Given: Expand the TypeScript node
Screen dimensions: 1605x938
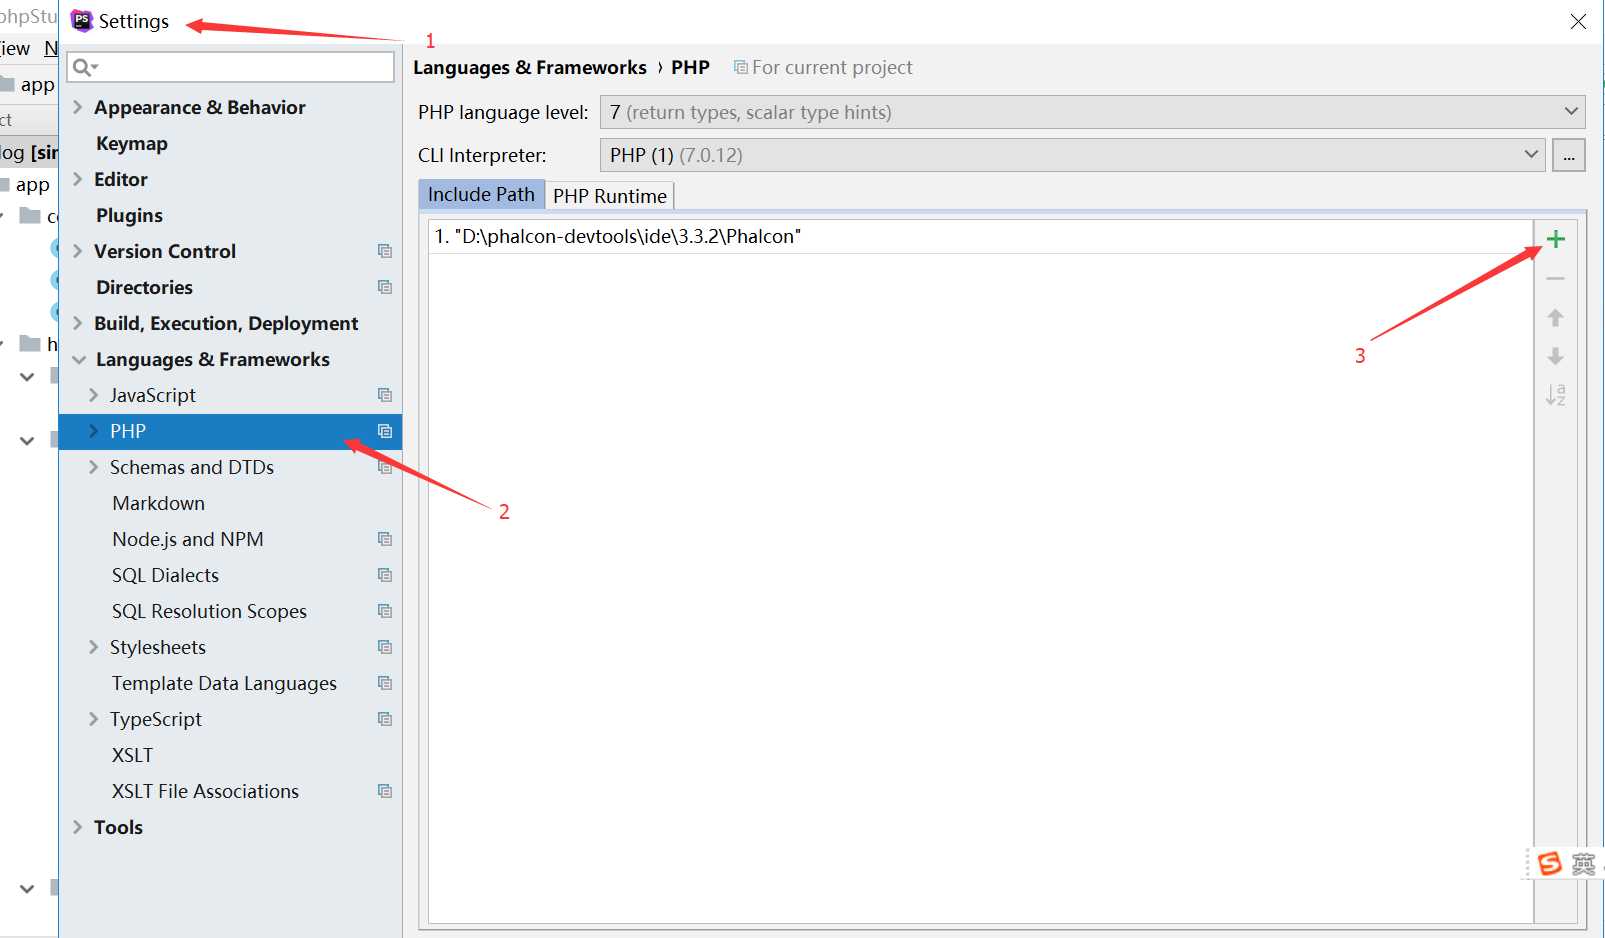Looking at the screenshot, I should (x=94, y=719).
